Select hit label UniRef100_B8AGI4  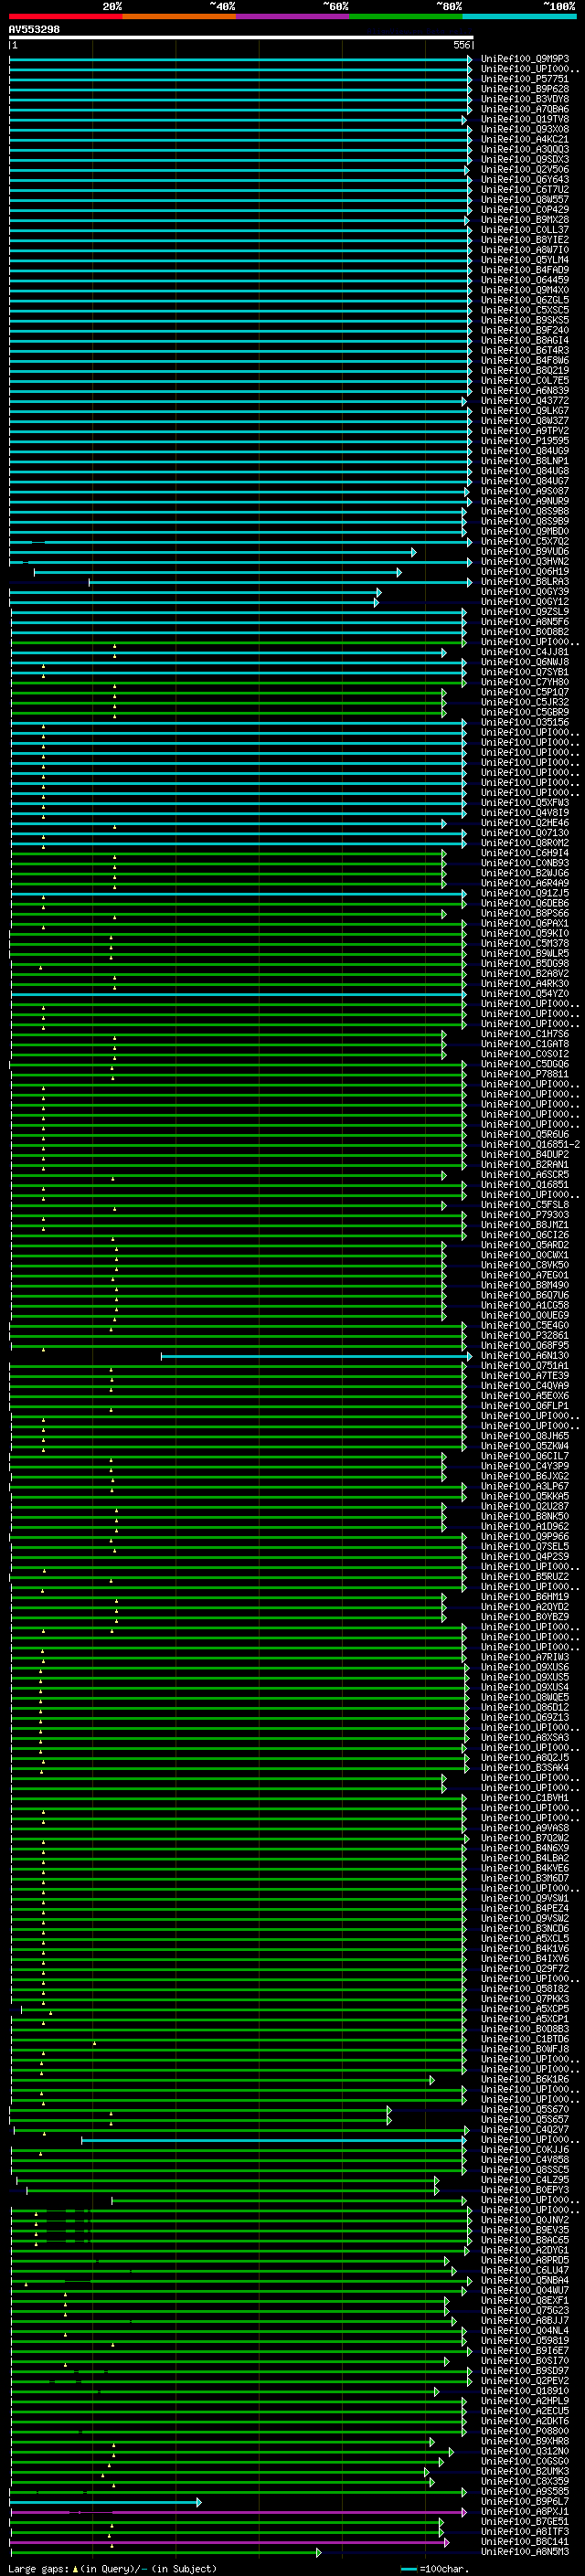click(525, 340)
